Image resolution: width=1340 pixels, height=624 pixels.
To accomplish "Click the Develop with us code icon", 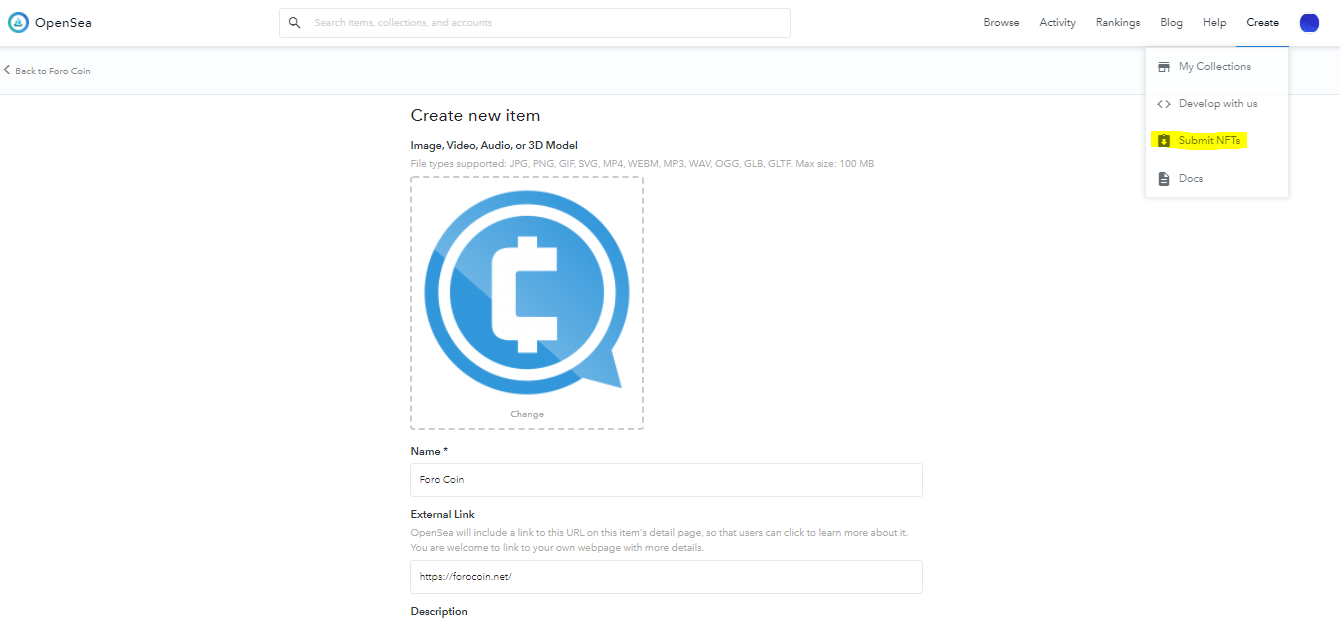I will coord(1164,104).
